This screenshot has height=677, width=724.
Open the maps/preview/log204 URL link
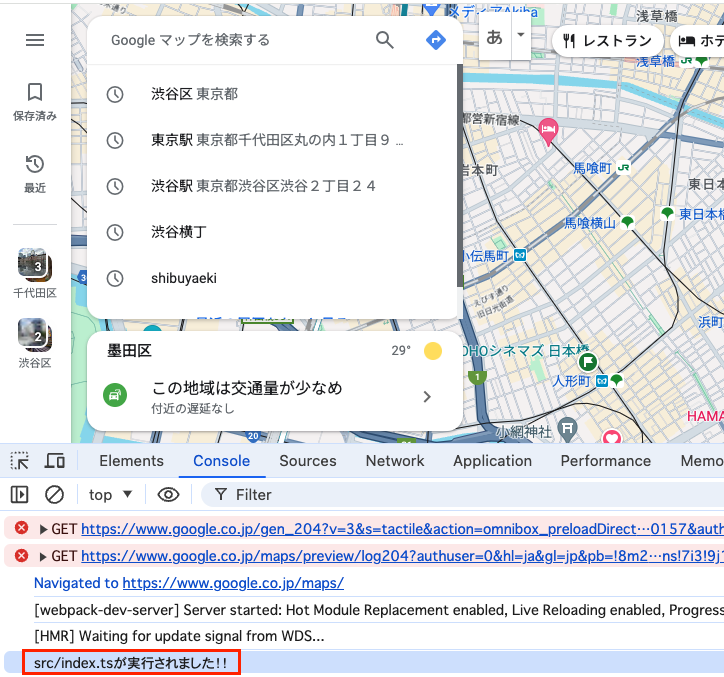(402, 556)
